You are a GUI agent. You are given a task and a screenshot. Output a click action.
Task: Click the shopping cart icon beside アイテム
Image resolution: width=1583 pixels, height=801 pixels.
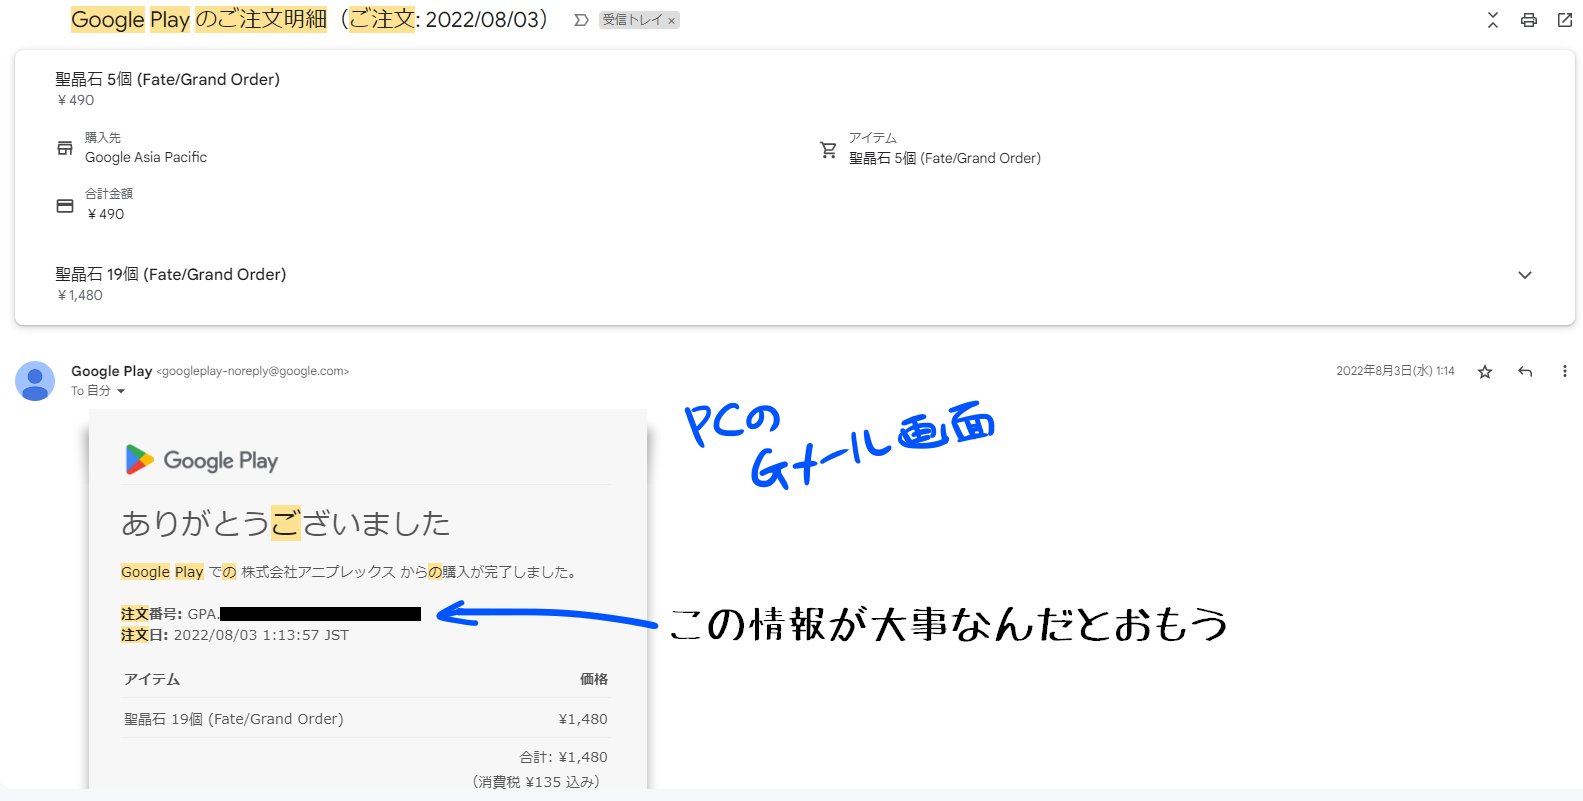click(x=829, y=149)
